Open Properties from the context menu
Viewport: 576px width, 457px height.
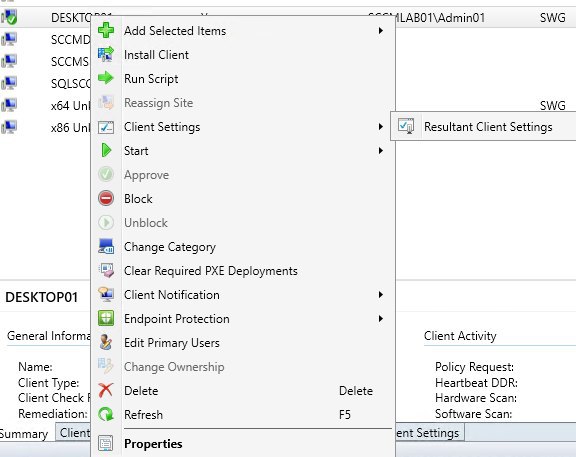(242, 444)
